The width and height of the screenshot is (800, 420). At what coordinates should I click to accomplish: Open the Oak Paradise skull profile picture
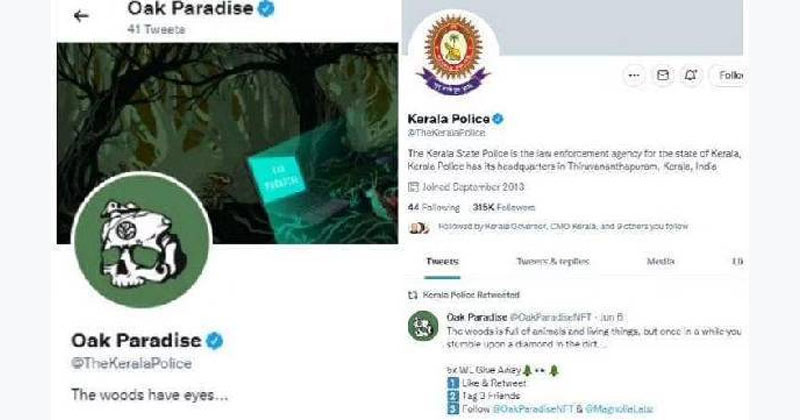[x=142, y=240]
